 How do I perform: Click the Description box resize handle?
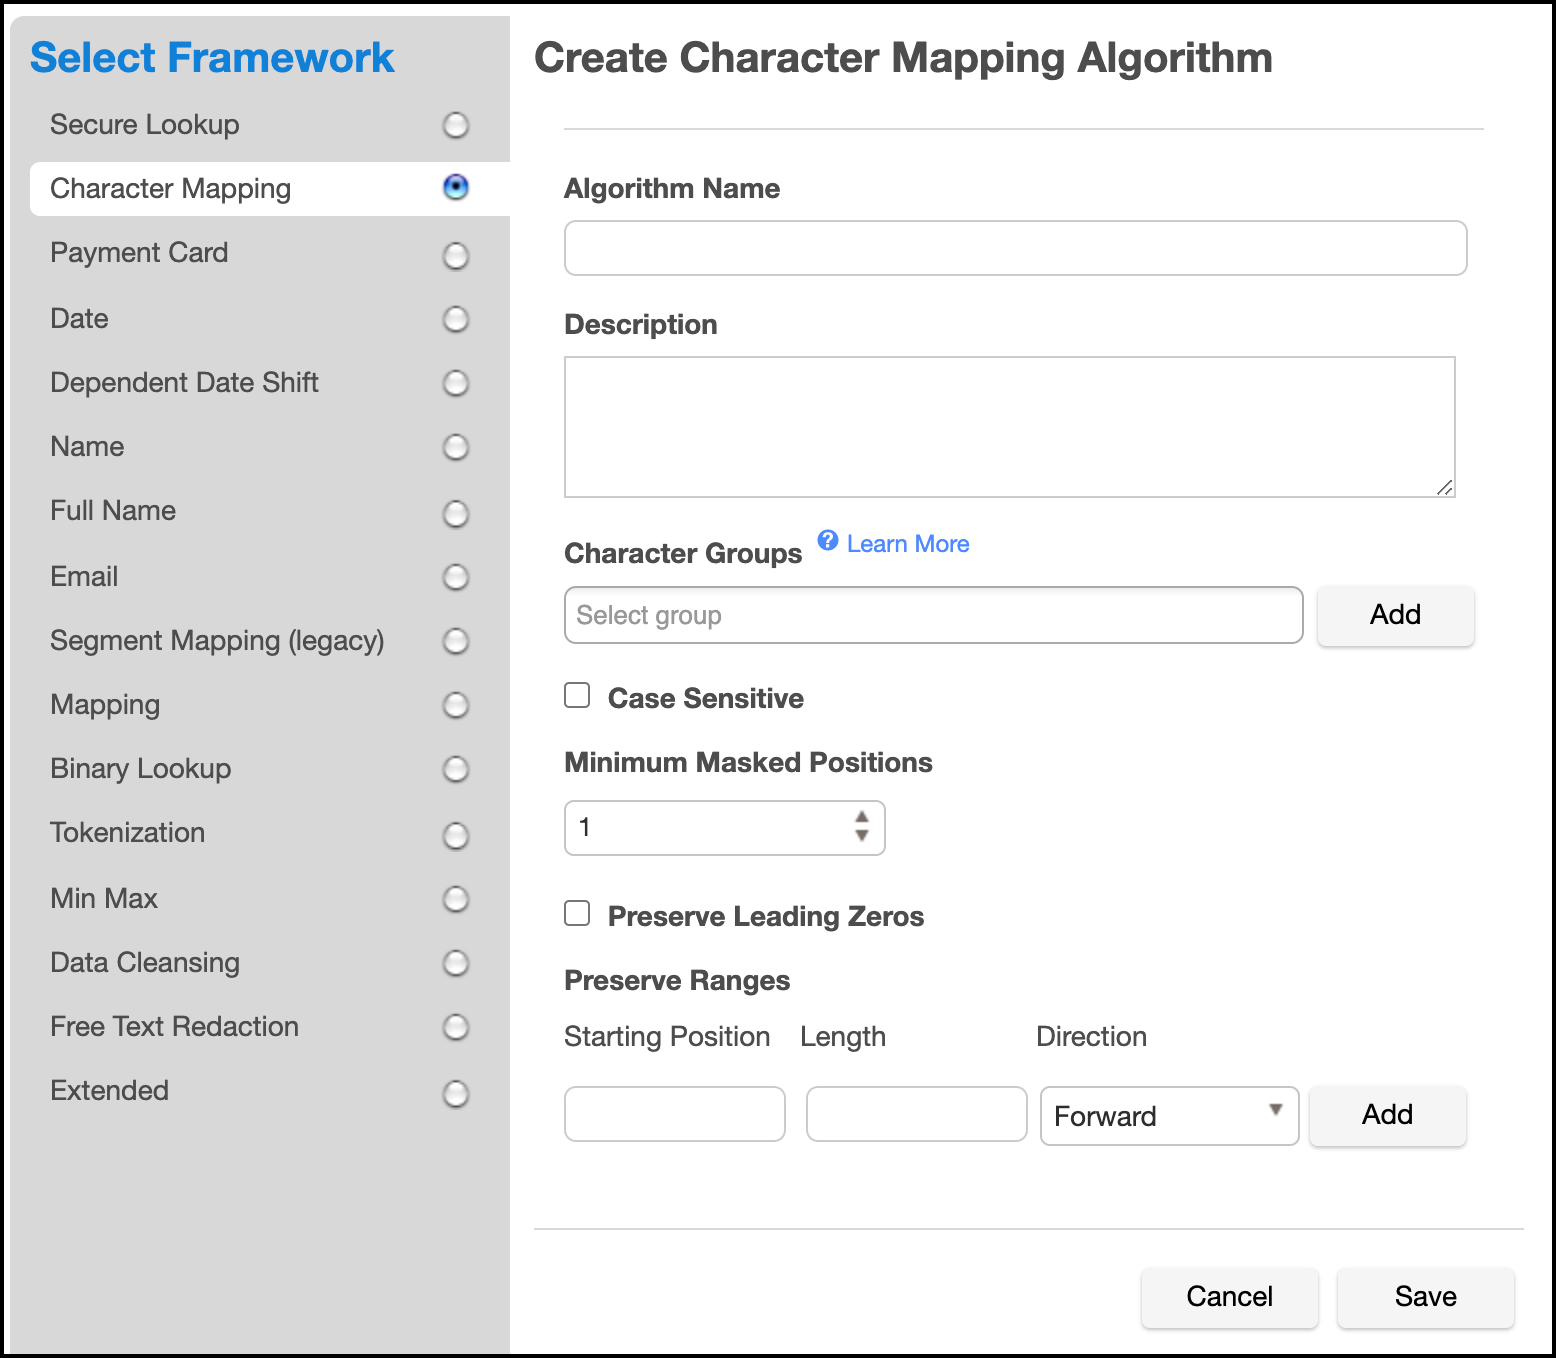[1444, 487]
